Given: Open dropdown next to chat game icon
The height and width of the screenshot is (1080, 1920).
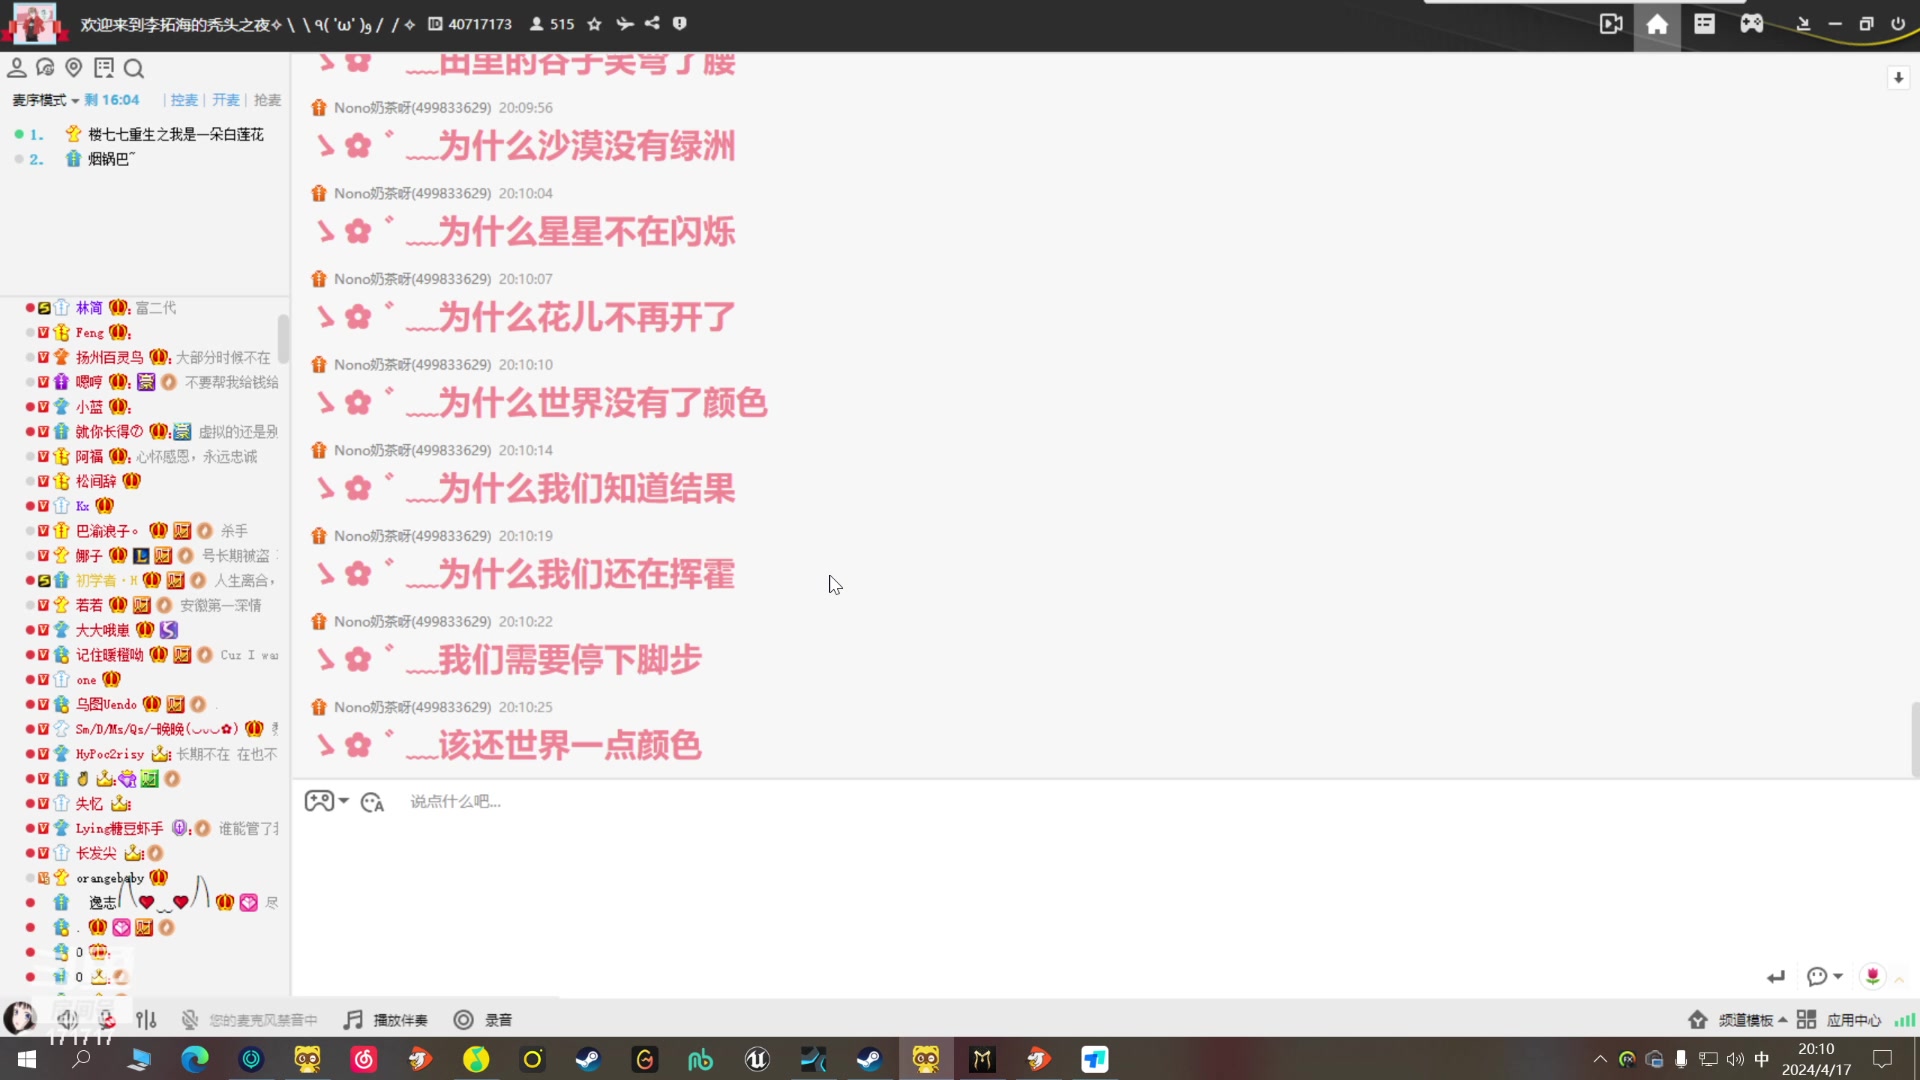Looking at the screenshot, I should pyautogui.click(x=344, y=801).
